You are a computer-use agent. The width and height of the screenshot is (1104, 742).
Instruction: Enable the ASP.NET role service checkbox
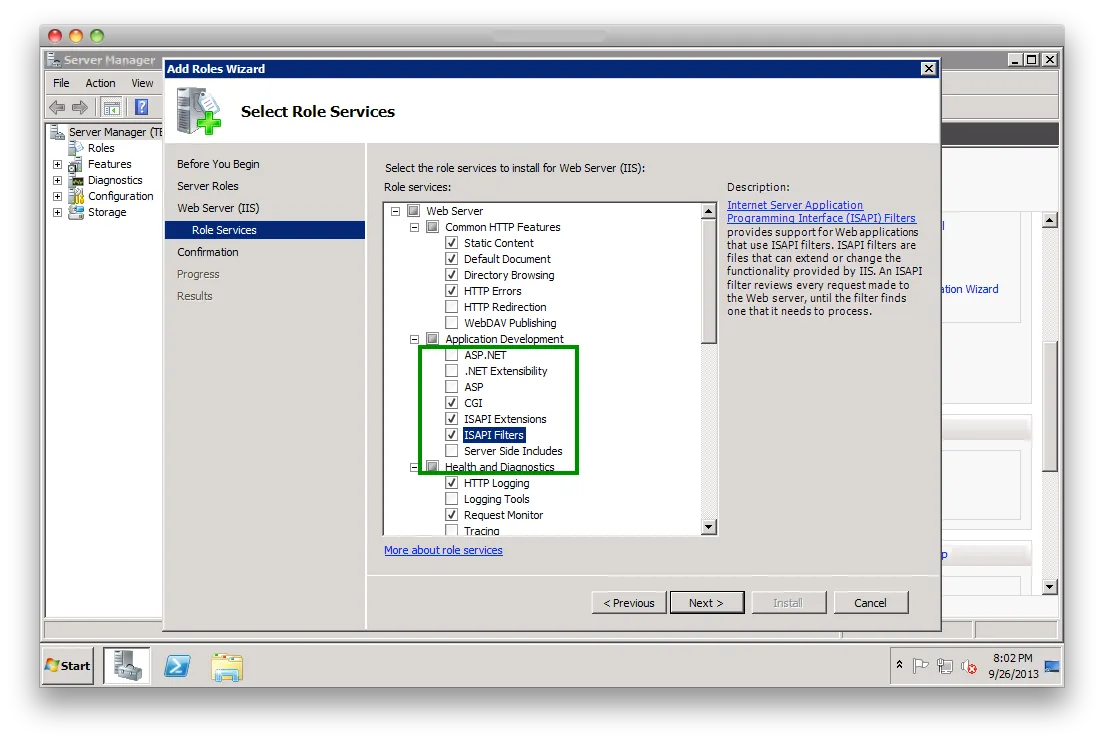(x=452, y=355)
